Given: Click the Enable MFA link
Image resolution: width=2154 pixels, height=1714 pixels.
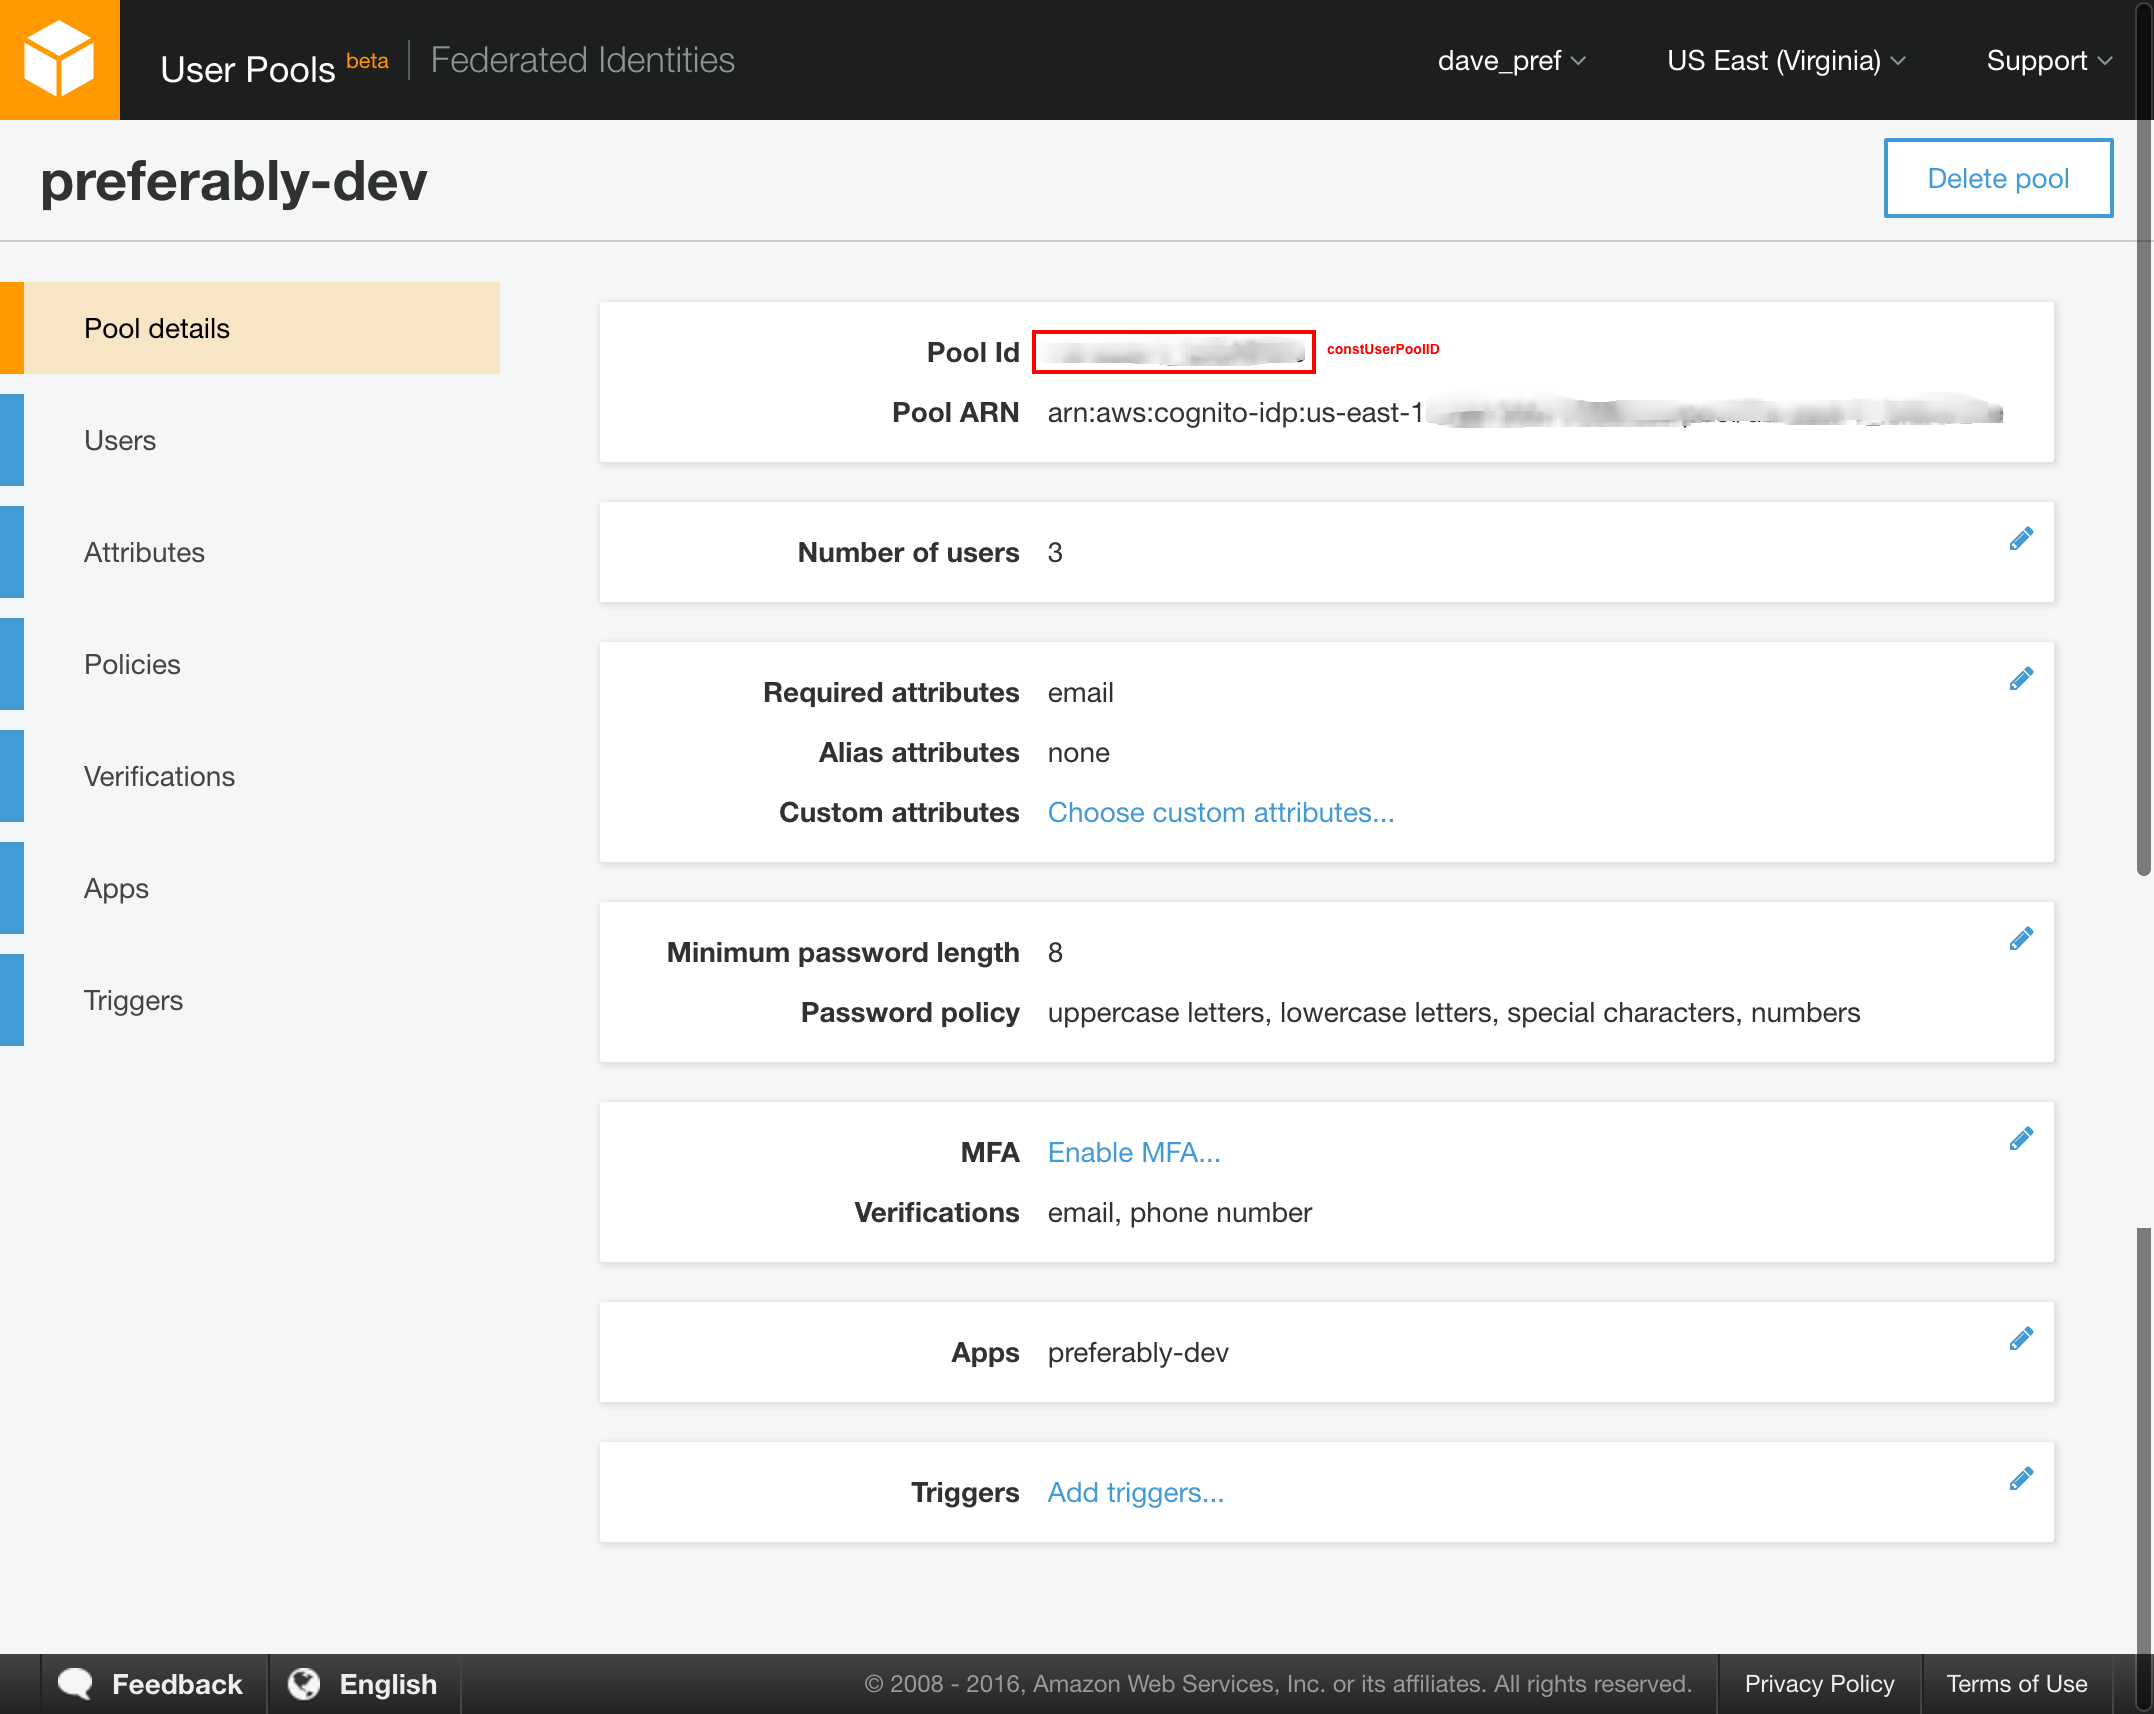Looking at the screenshot, I should [1133, 1151].
